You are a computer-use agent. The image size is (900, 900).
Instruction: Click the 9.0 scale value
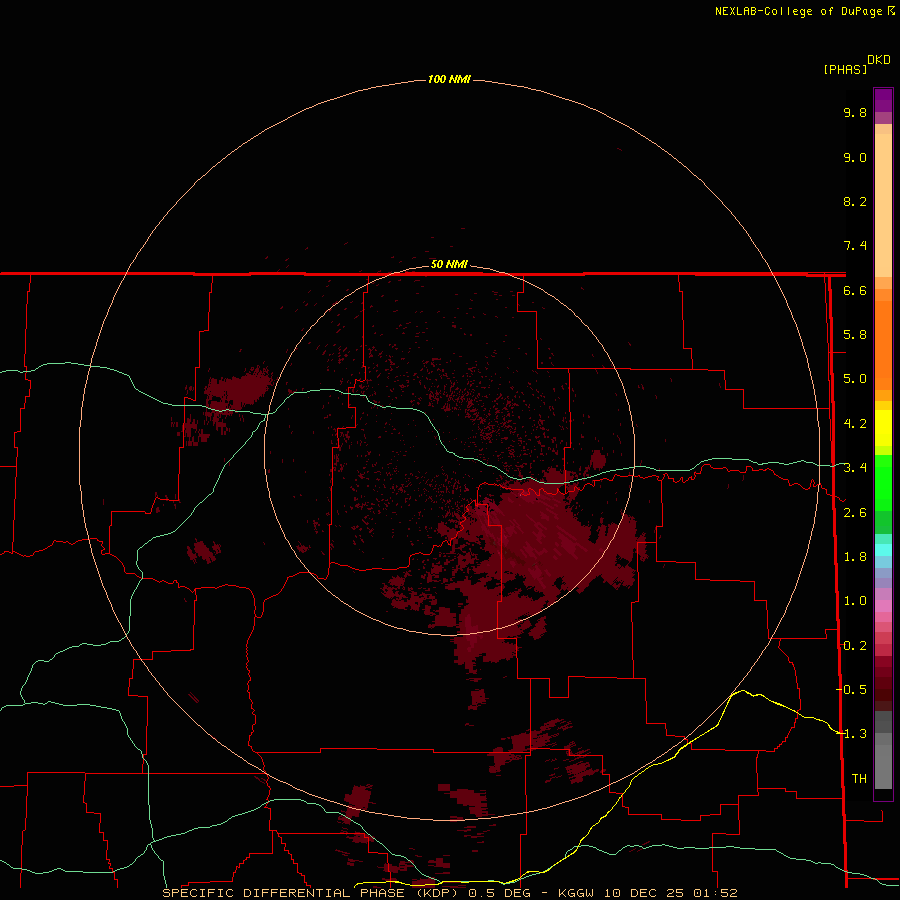[x=855, y=157]
